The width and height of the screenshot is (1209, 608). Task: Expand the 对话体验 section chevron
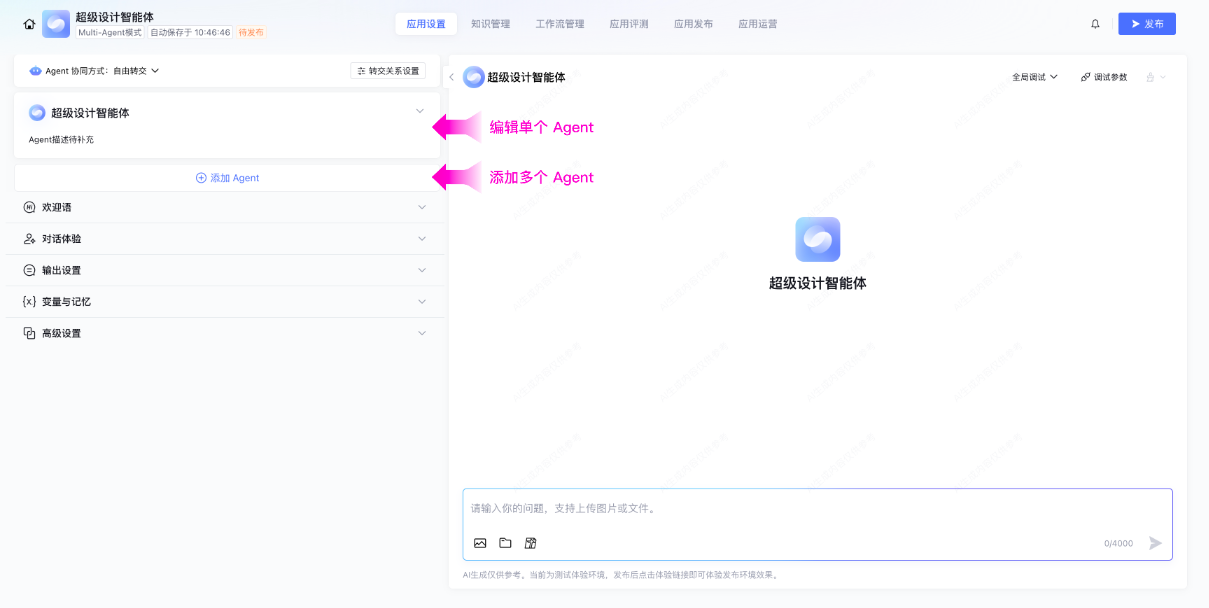coord(422,239)
